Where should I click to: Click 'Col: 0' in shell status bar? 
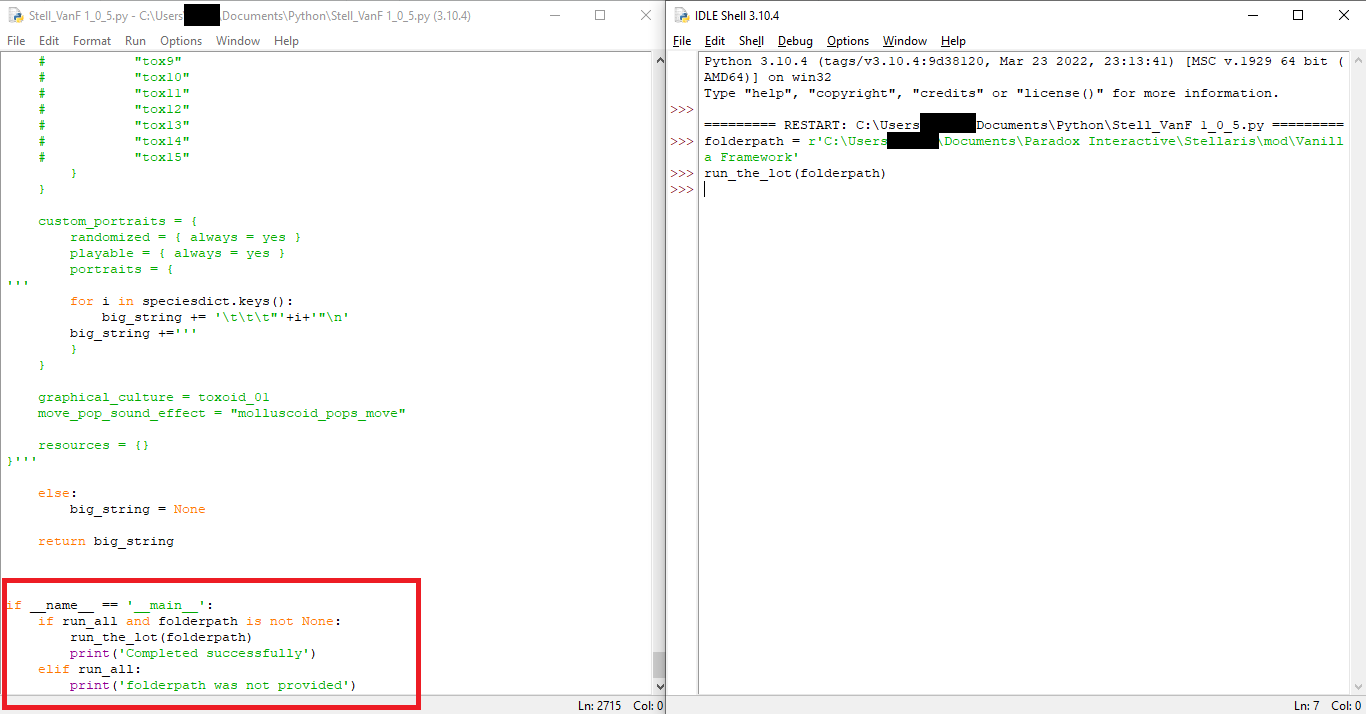[1346, 705]
